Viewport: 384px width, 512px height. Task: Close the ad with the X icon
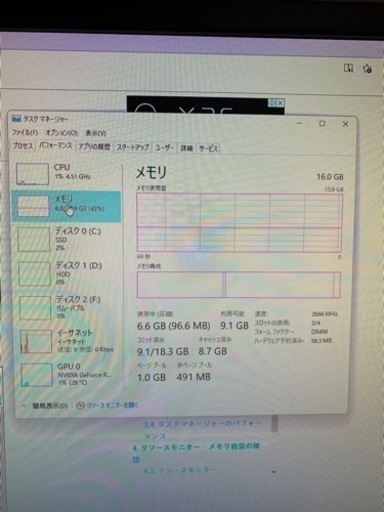[x=280, y=103]
